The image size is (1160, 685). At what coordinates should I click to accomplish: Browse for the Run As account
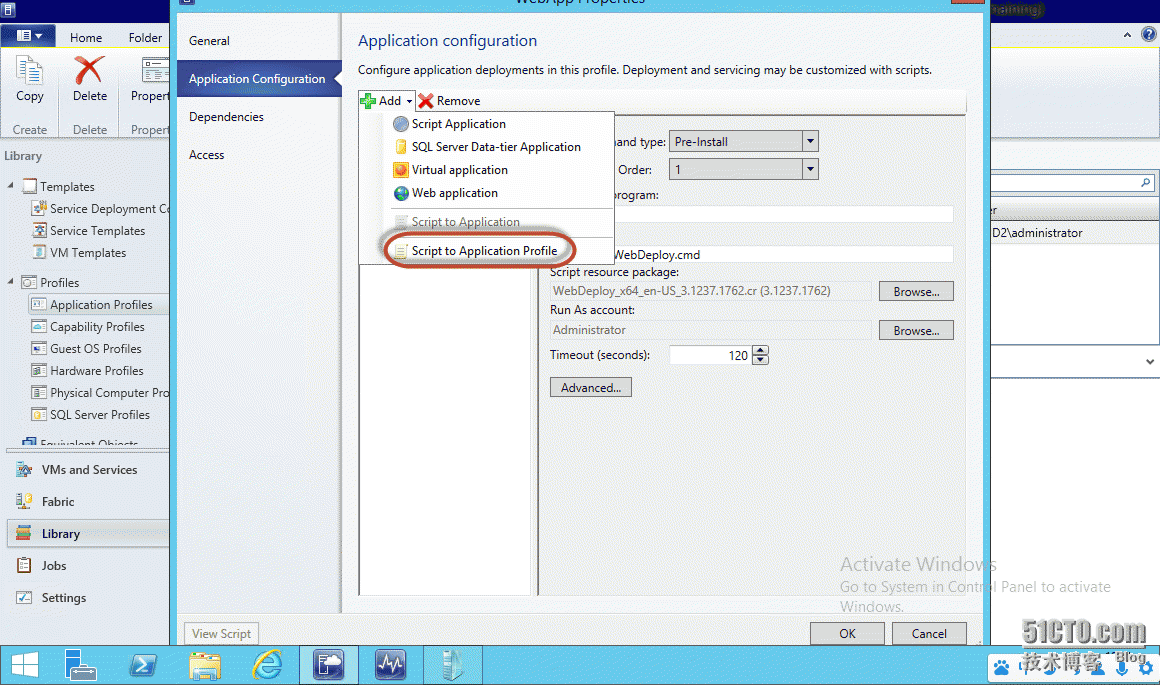pos(916,330)
